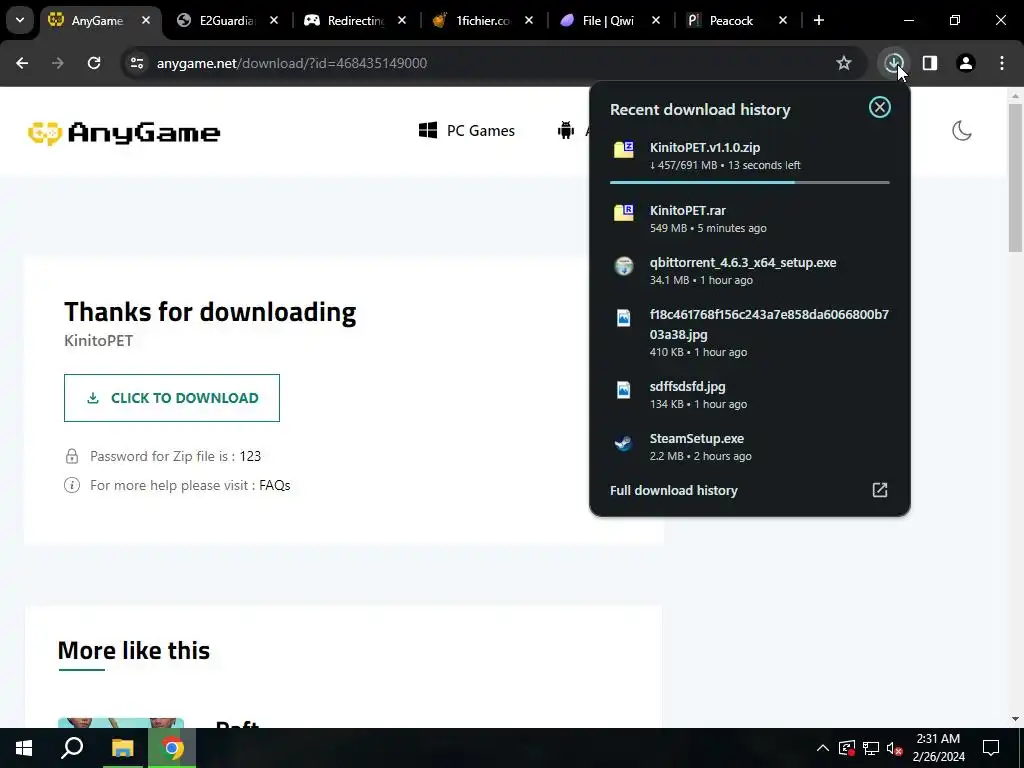Close the Recent download history popup

(880, 107)
